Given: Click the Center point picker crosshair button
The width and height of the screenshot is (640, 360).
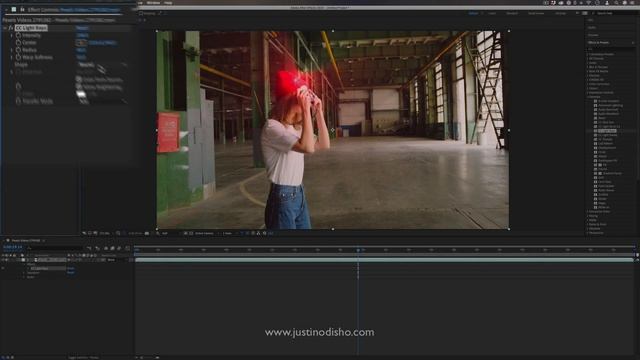Looking at the screenshot, I should pyautogui.click(x=81, y=42).
